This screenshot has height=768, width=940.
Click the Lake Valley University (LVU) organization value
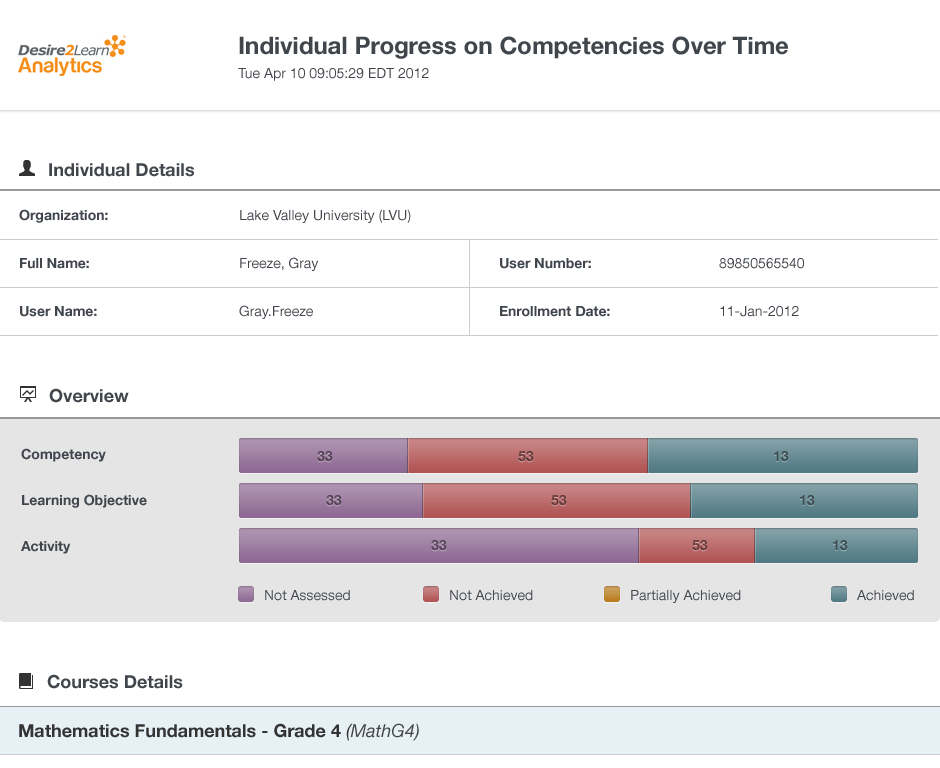pyautogui.click(x=325, y=215)
